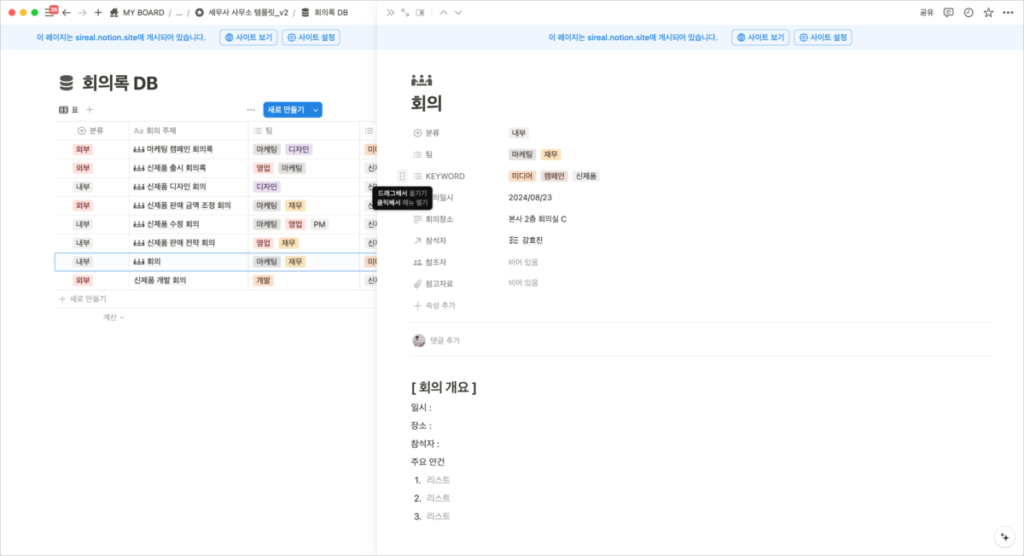The image size is (1024, 556).
Task: Click the 디자인 tag in 신제품 디자인 회의 row
Action: 267,187
